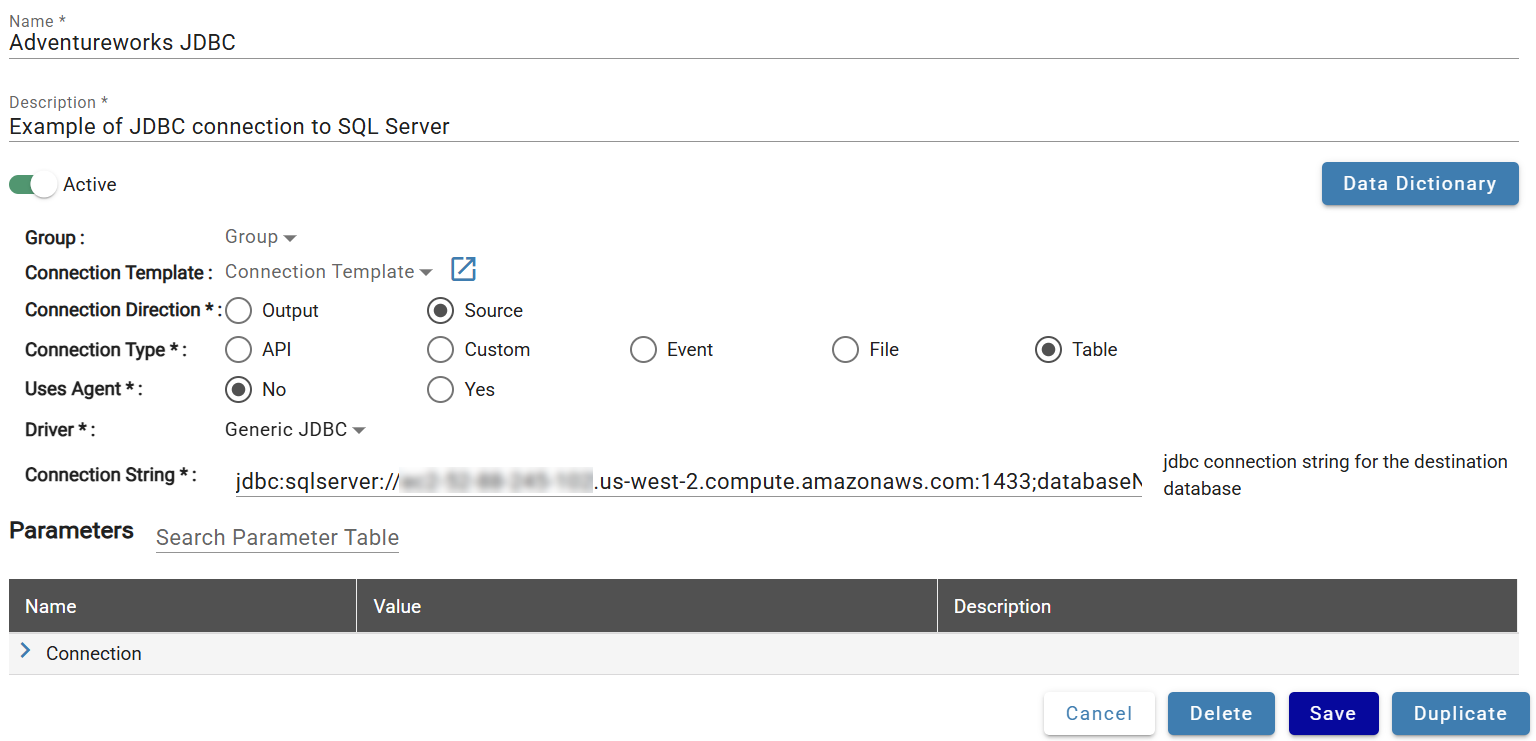The image size is (1536, 741).
Task: Select Output connection direction
Action: click(x=238, y=310)
